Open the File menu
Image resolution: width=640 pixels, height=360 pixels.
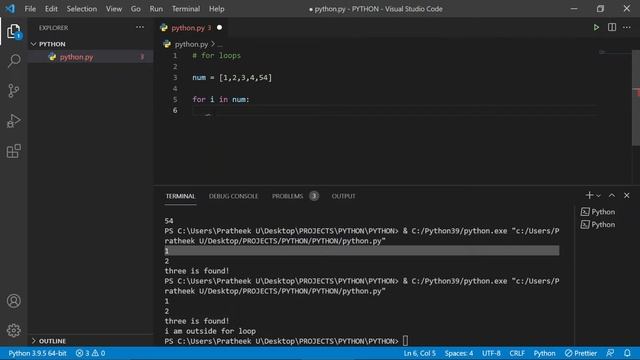point(30,9)
